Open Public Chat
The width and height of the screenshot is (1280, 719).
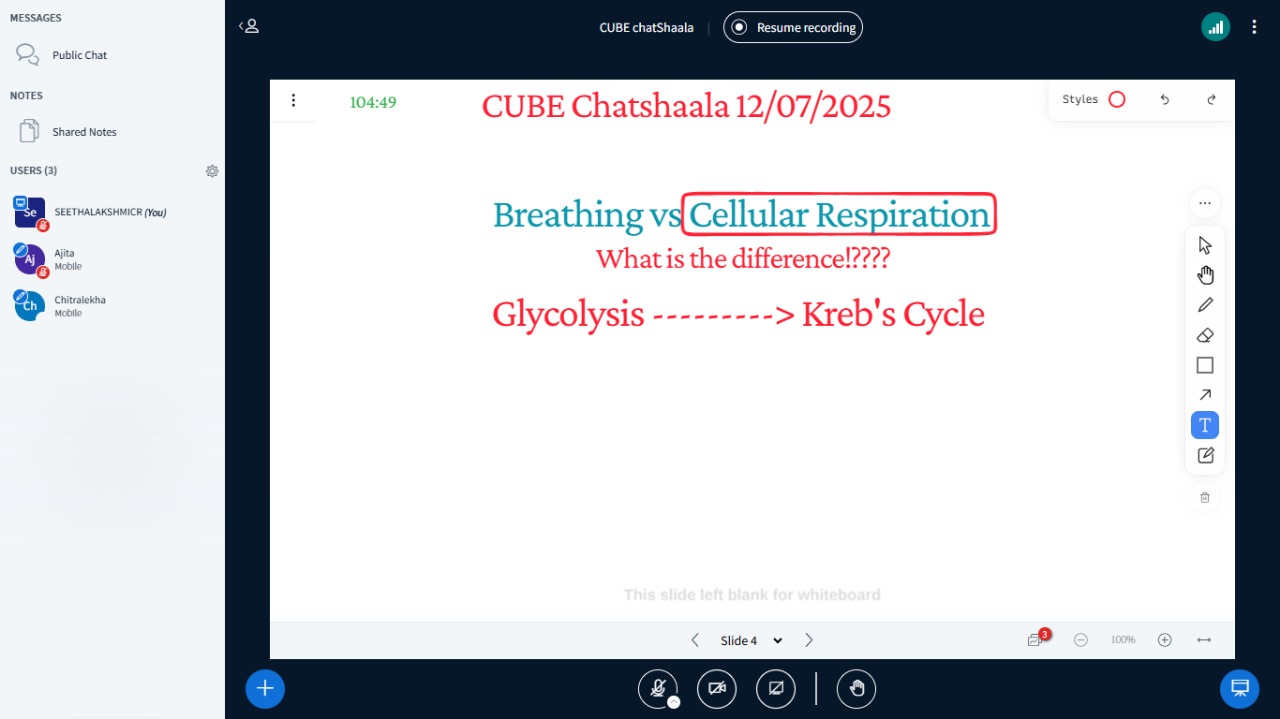click(112, 55)
